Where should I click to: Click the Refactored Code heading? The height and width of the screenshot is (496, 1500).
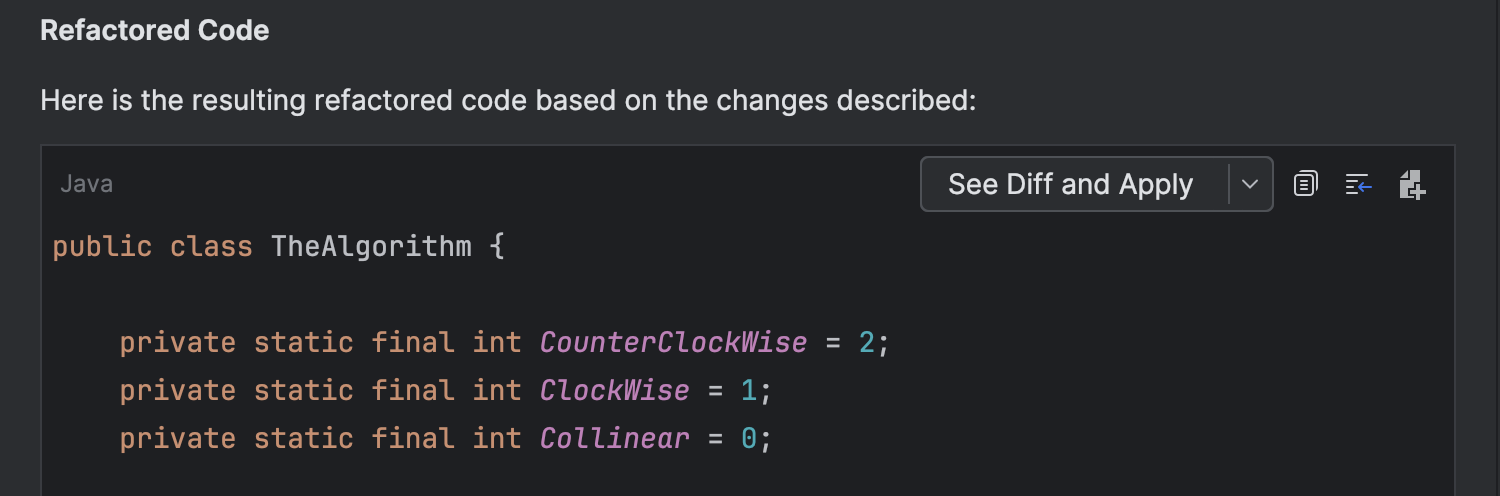(154, 30)
